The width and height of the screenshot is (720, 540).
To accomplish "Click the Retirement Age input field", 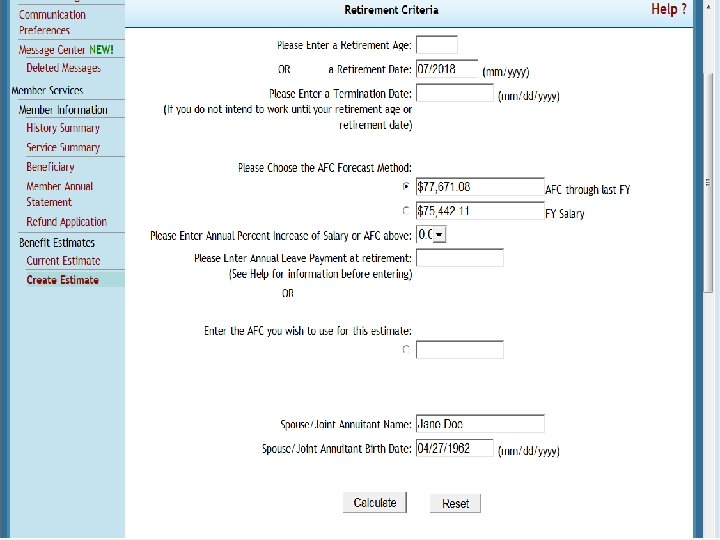I will point(437,45).
